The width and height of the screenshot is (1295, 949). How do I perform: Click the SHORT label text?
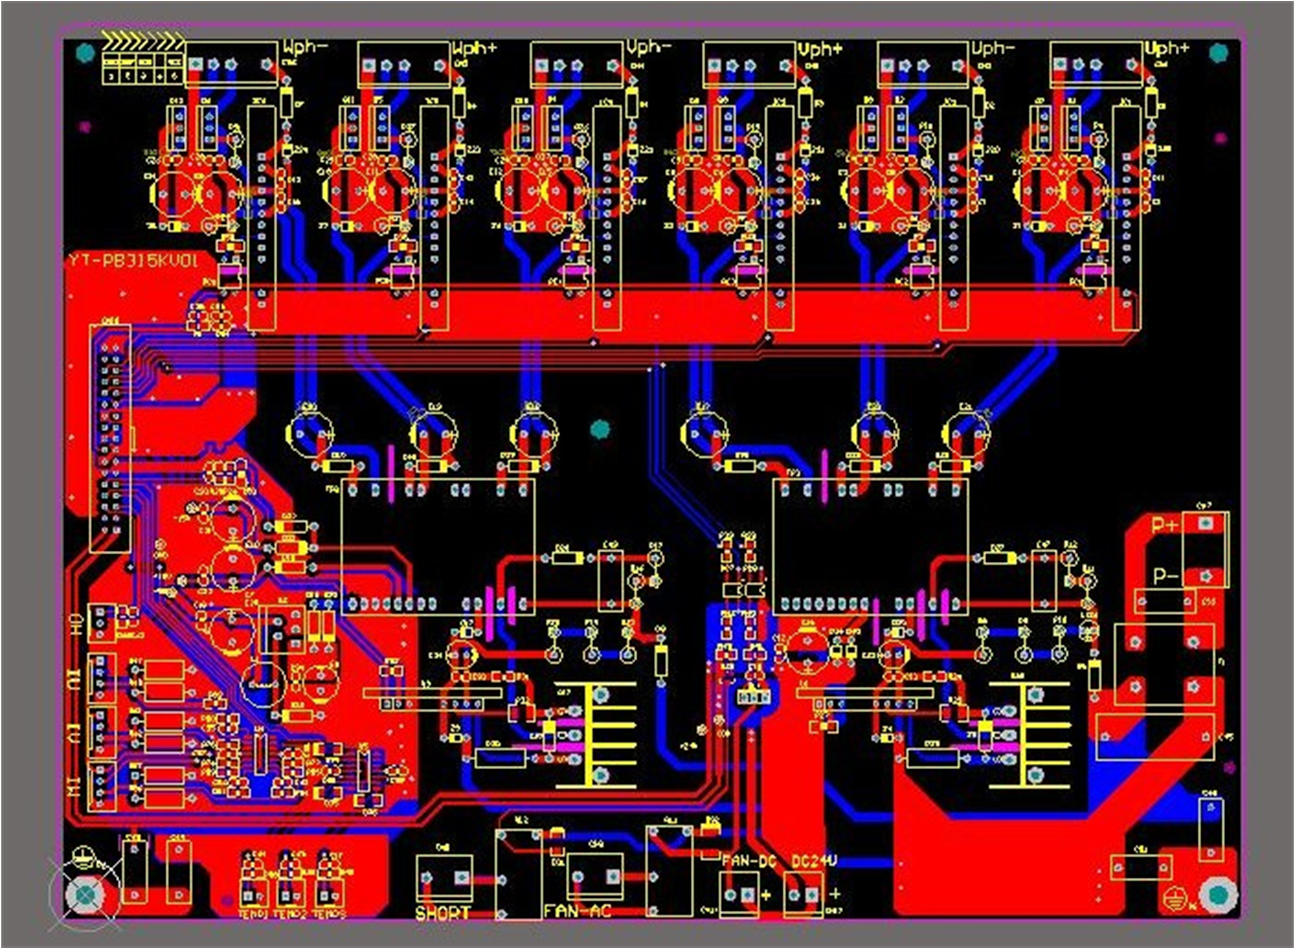tap(442, 913)
